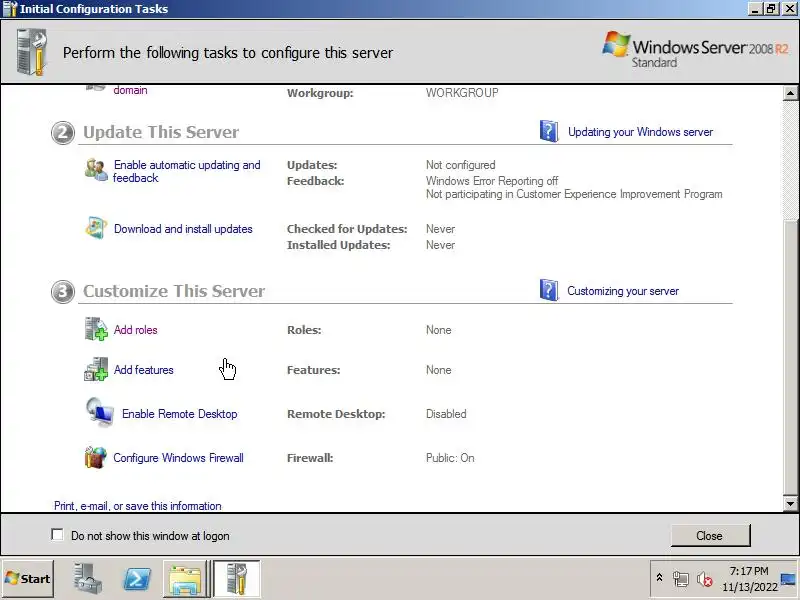Open Server Manager from the taskbar
The width and height of the screenshot is (800, 600).
(x=87, y=579)
